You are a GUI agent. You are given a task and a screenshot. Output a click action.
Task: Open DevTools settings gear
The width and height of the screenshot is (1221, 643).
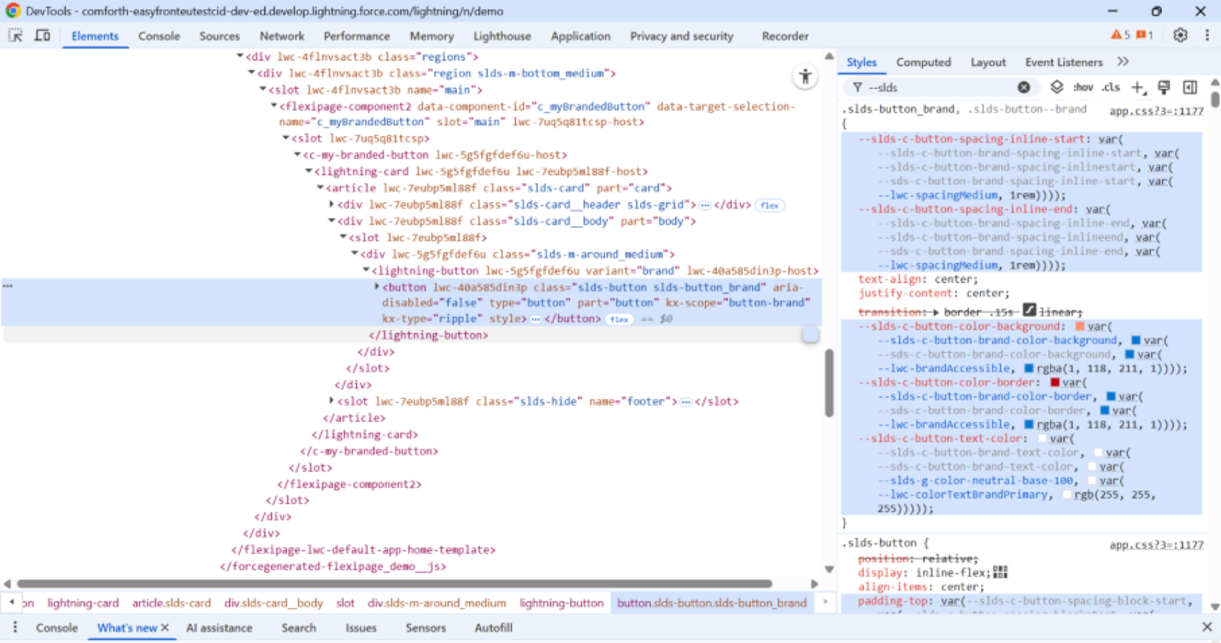[x=1180, y=35]
